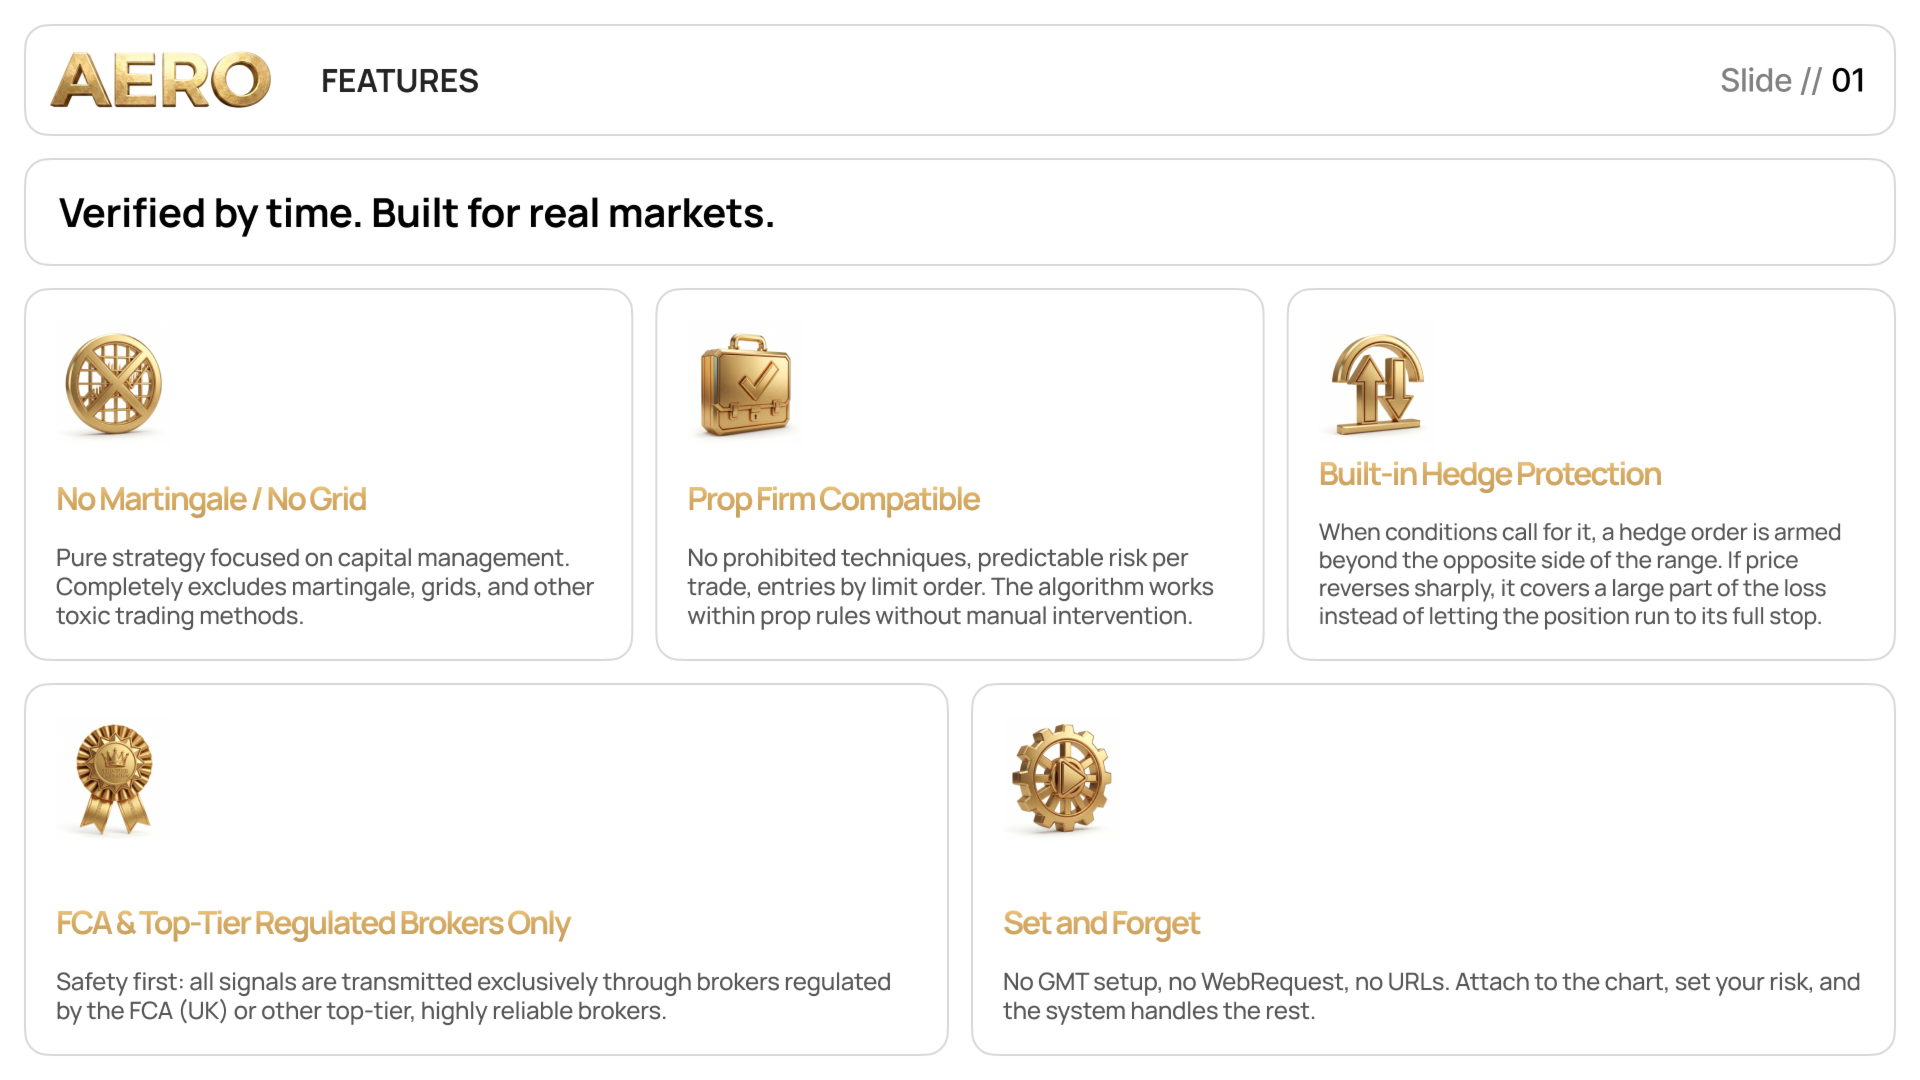Click the Slide // 01 indicator
The image size is (1920, 1080).
click(x=1792, y=80)
